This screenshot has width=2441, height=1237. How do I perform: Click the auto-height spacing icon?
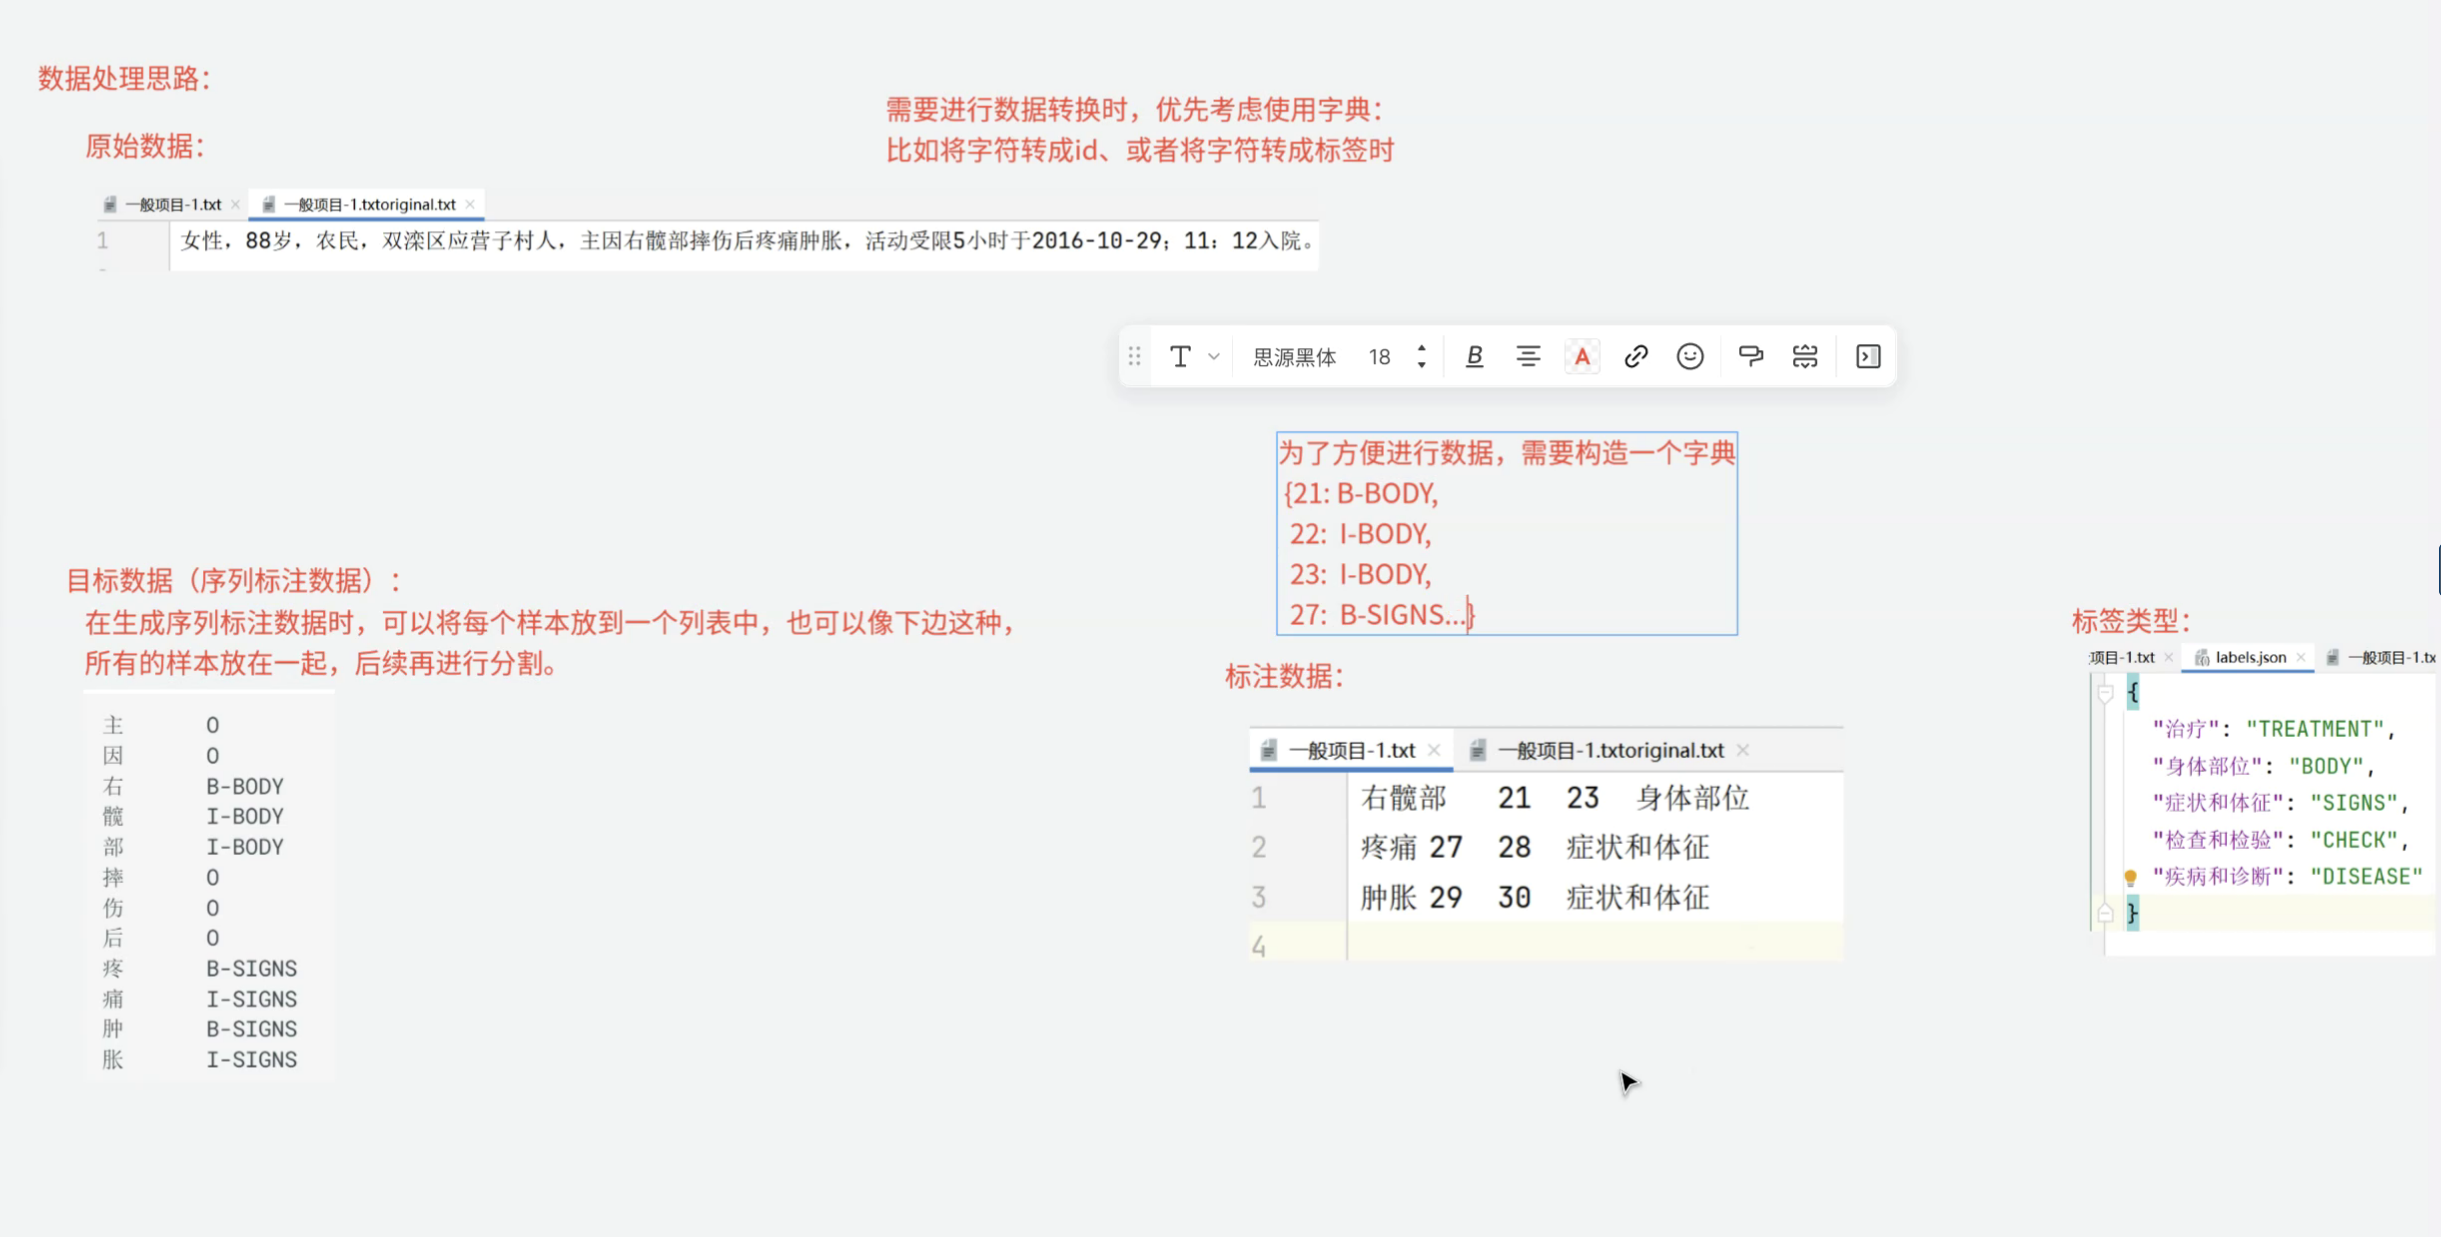[1805, 357]
